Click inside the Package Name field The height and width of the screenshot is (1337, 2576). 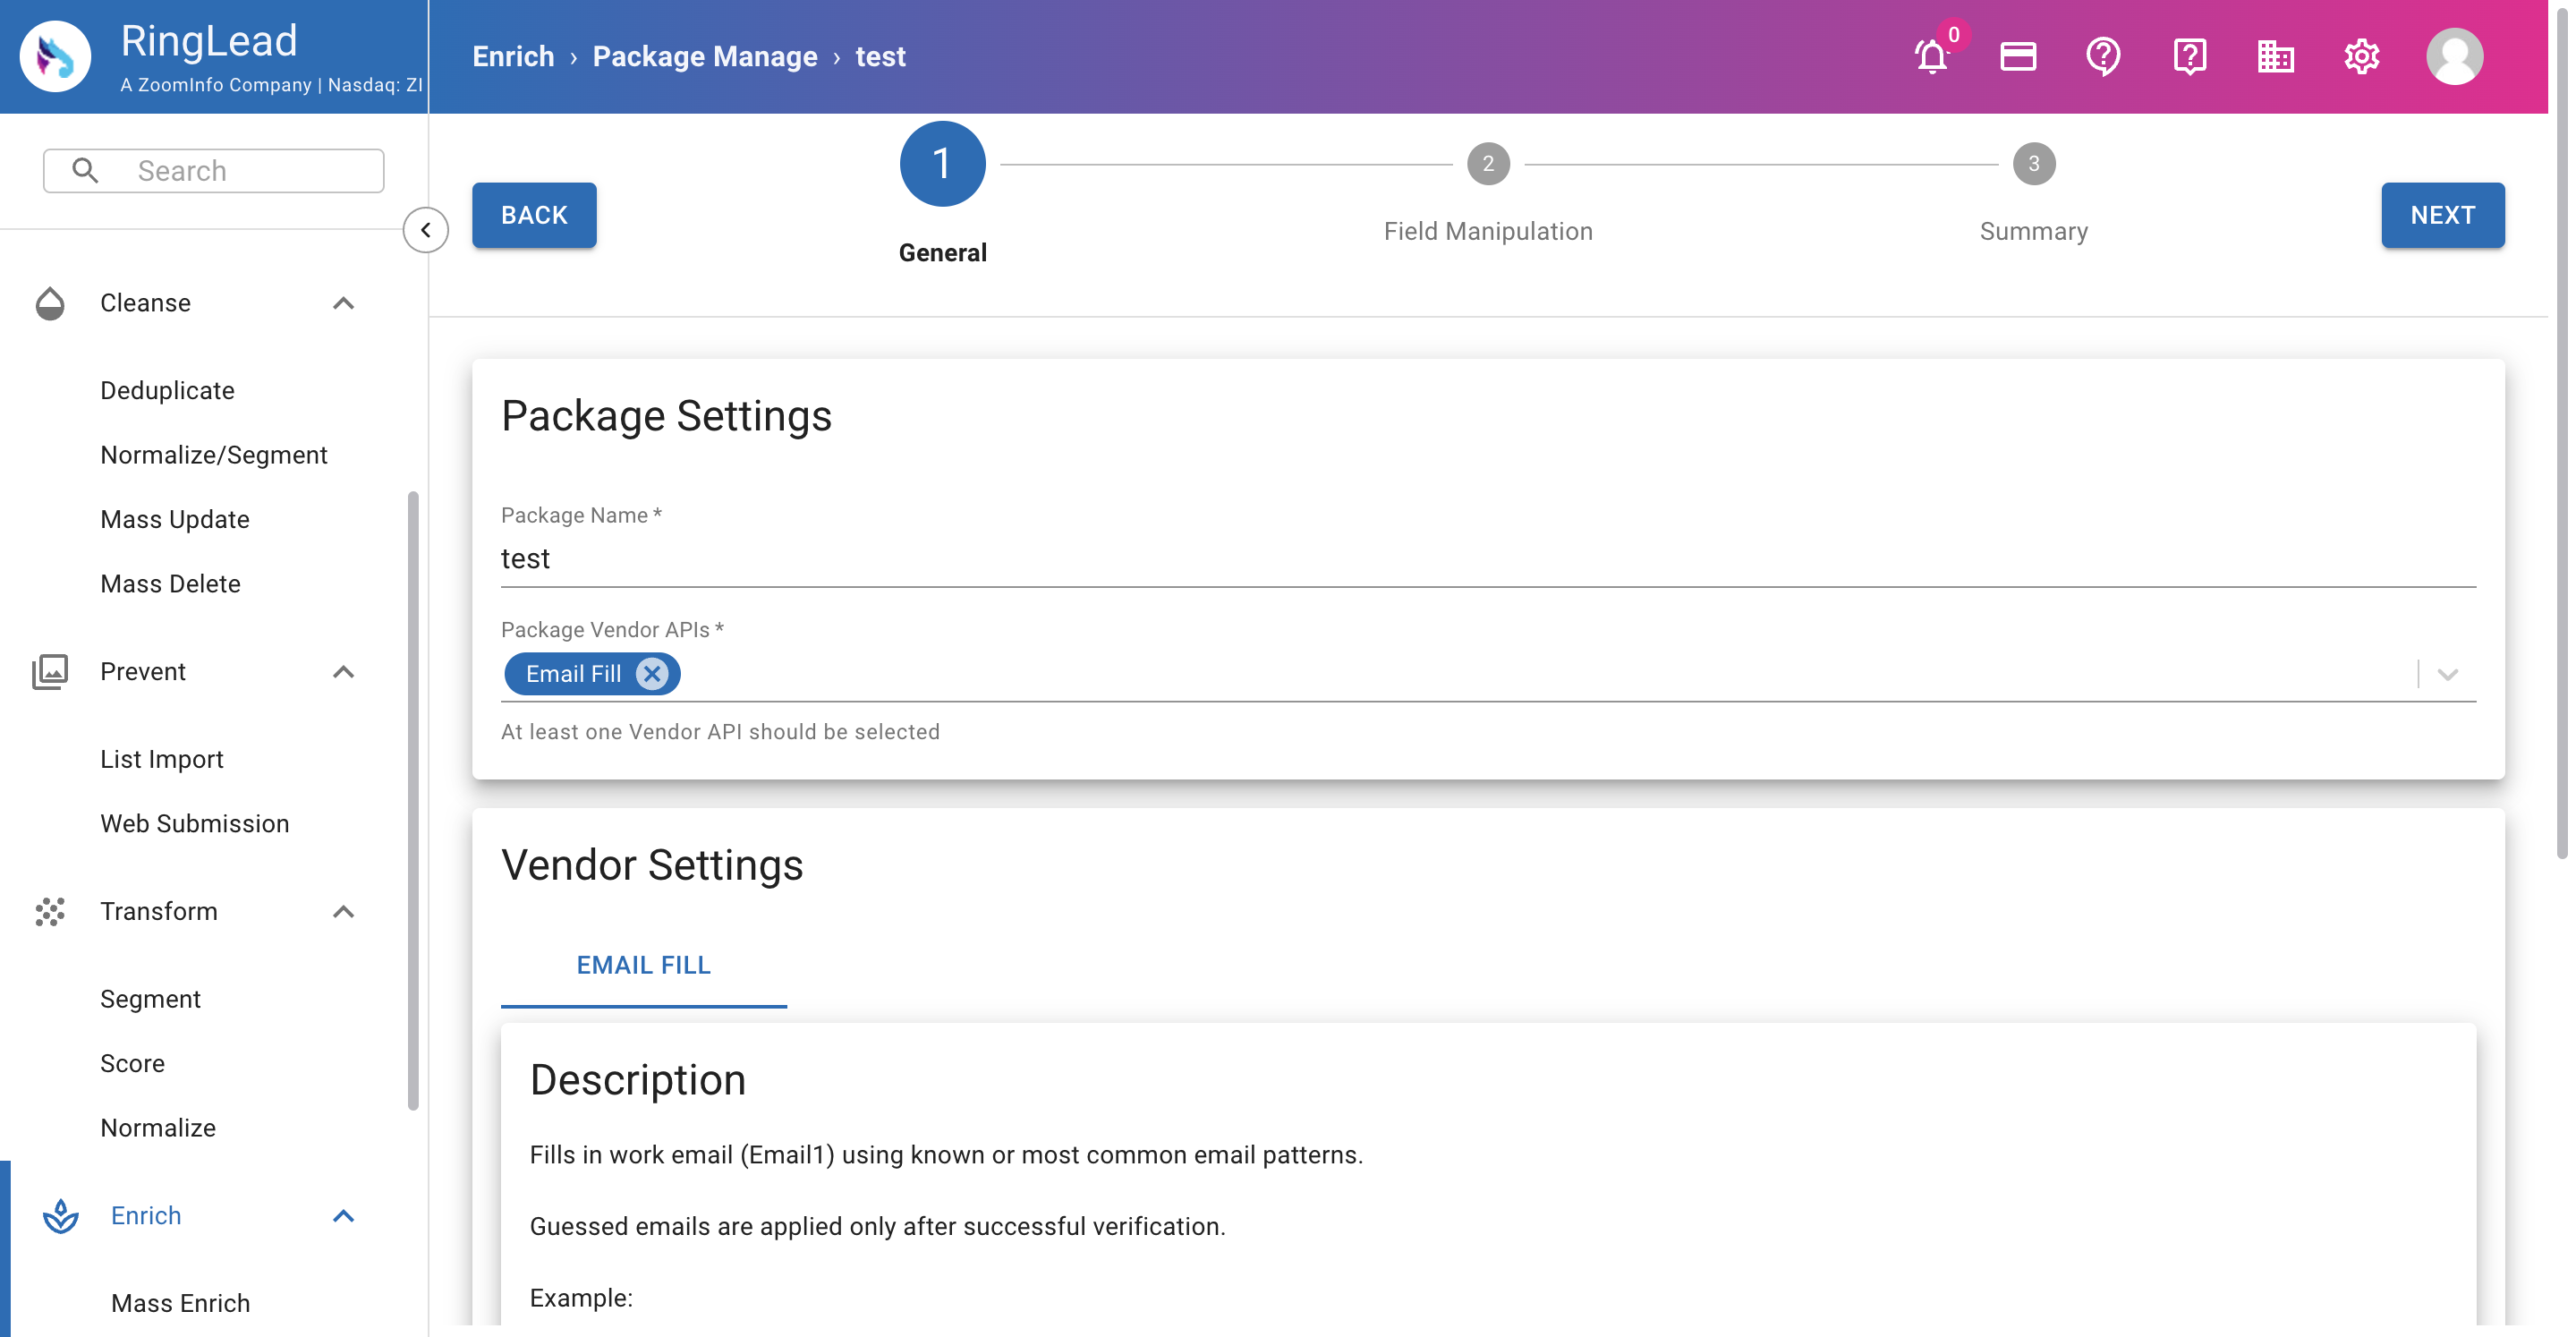[1000, 558]
